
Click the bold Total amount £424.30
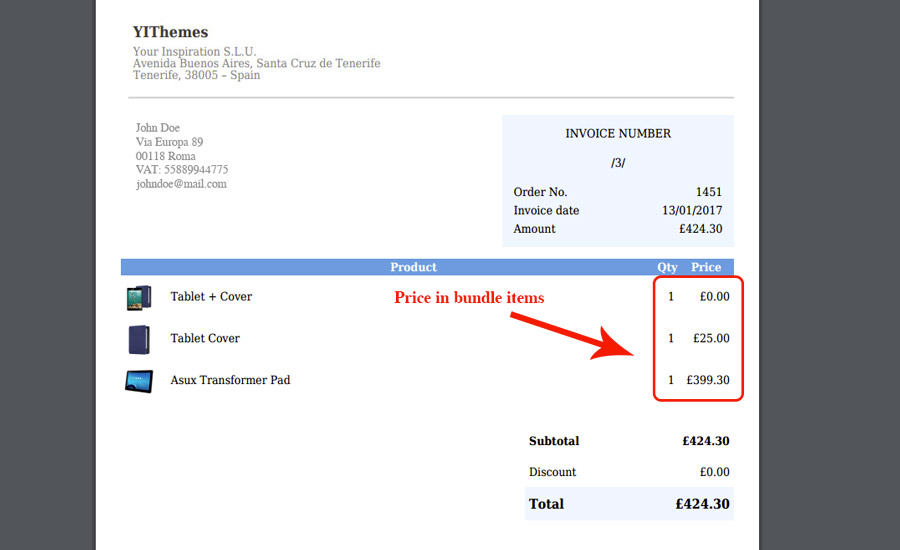[x=703, y=504]
